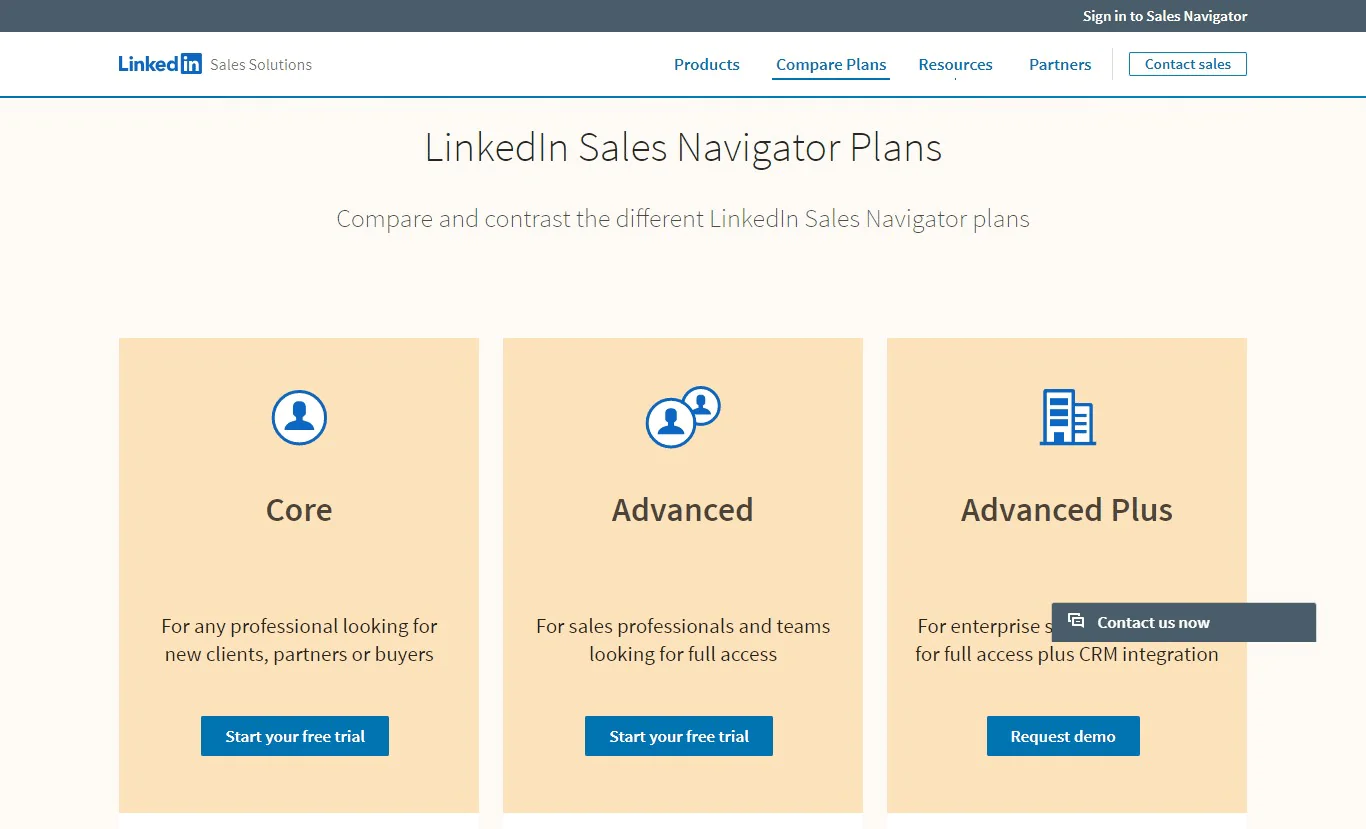Click the LinkedIn logo
Image resolution: width=1366 pixels, height=829 pixels.
tap(159, 63)
